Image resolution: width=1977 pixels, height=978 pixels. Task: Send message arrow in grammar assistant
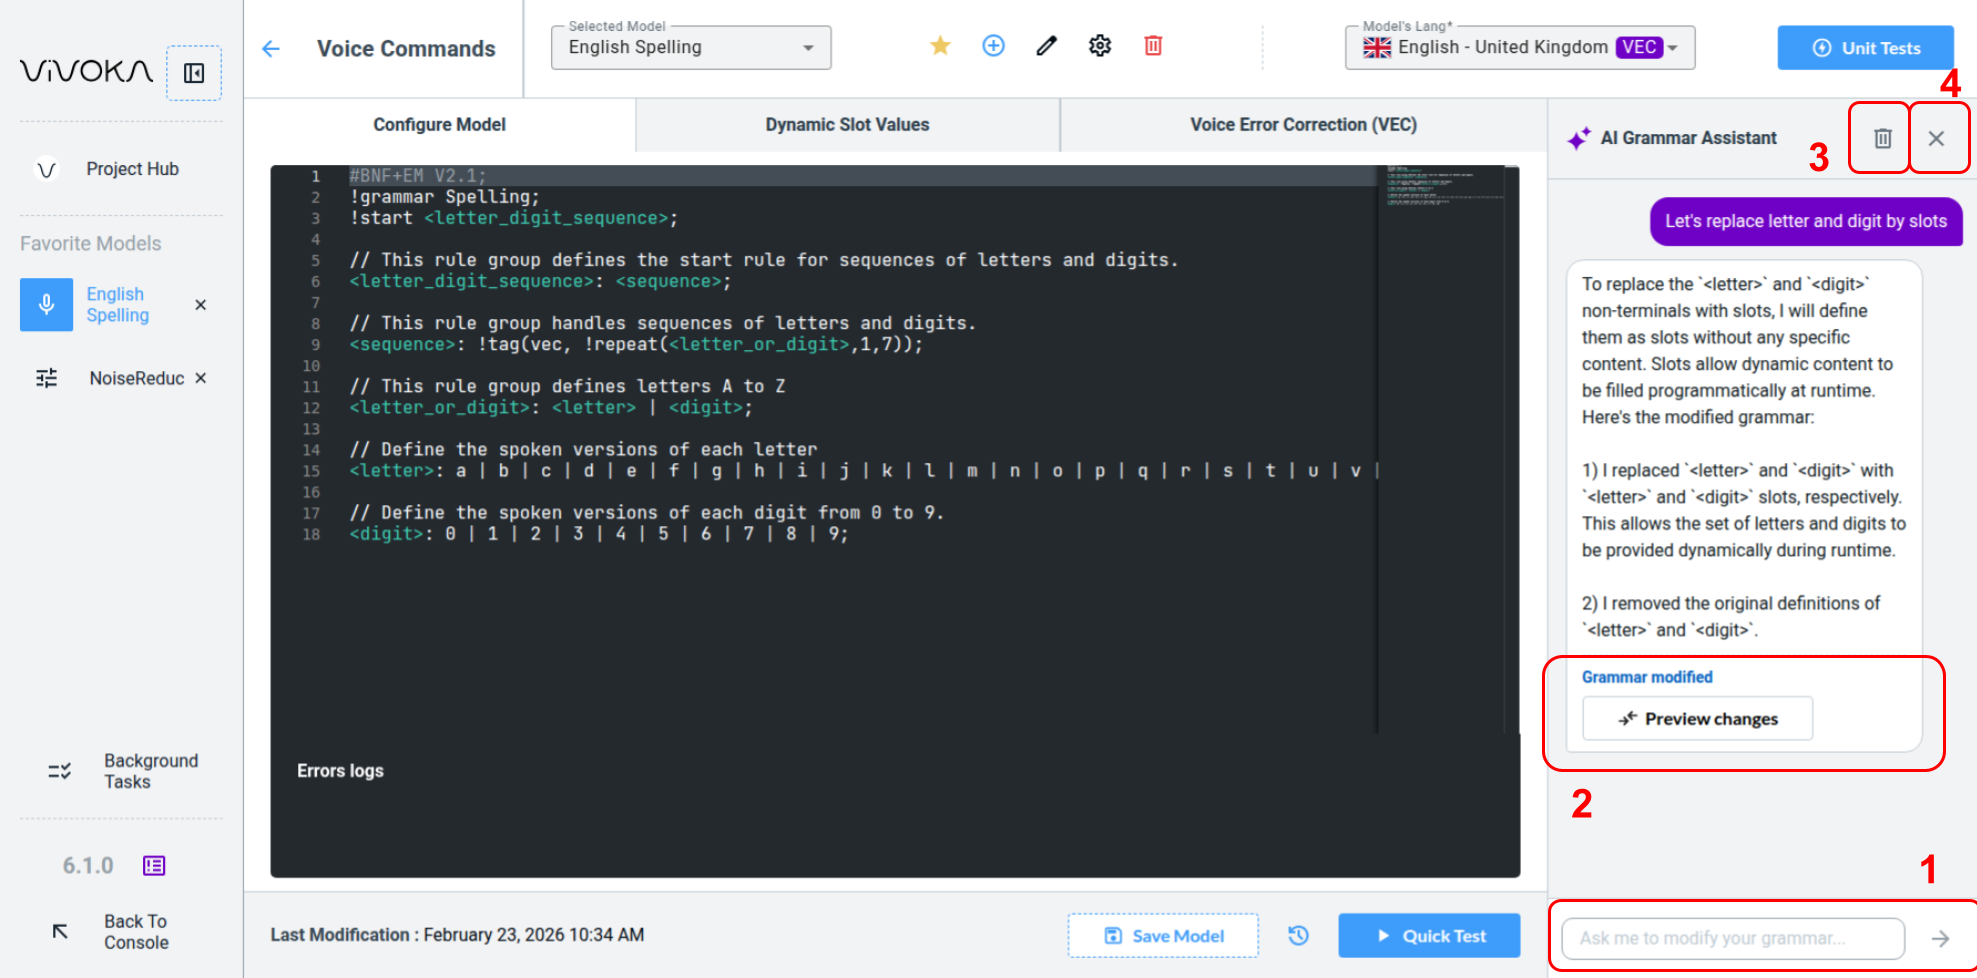click(x=1940, y=938)
